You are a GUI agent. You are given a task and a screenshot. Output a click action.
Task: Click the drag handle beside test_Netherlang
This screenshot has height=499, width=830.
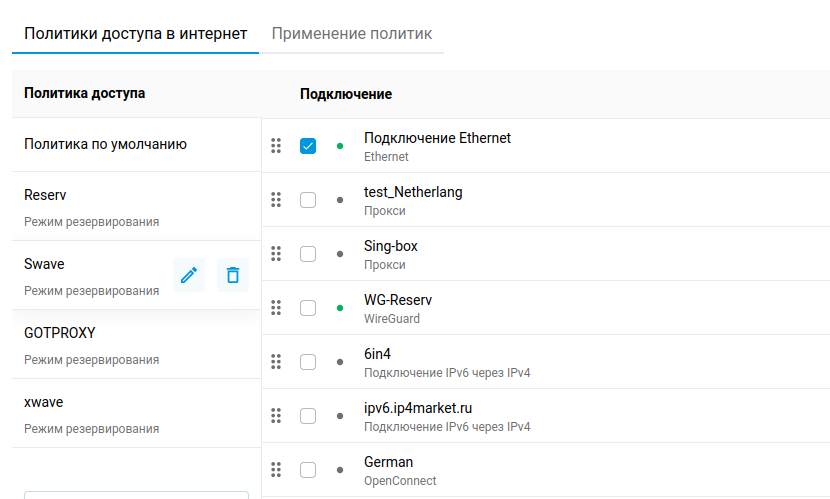[x=276, y=199]
